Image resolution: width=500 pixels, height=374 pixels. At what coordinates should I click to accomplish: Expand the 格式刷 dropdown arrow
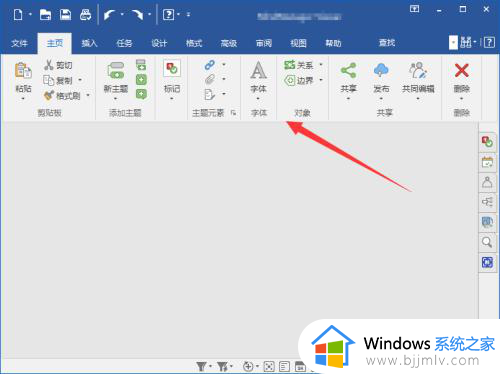click(88, 95)
